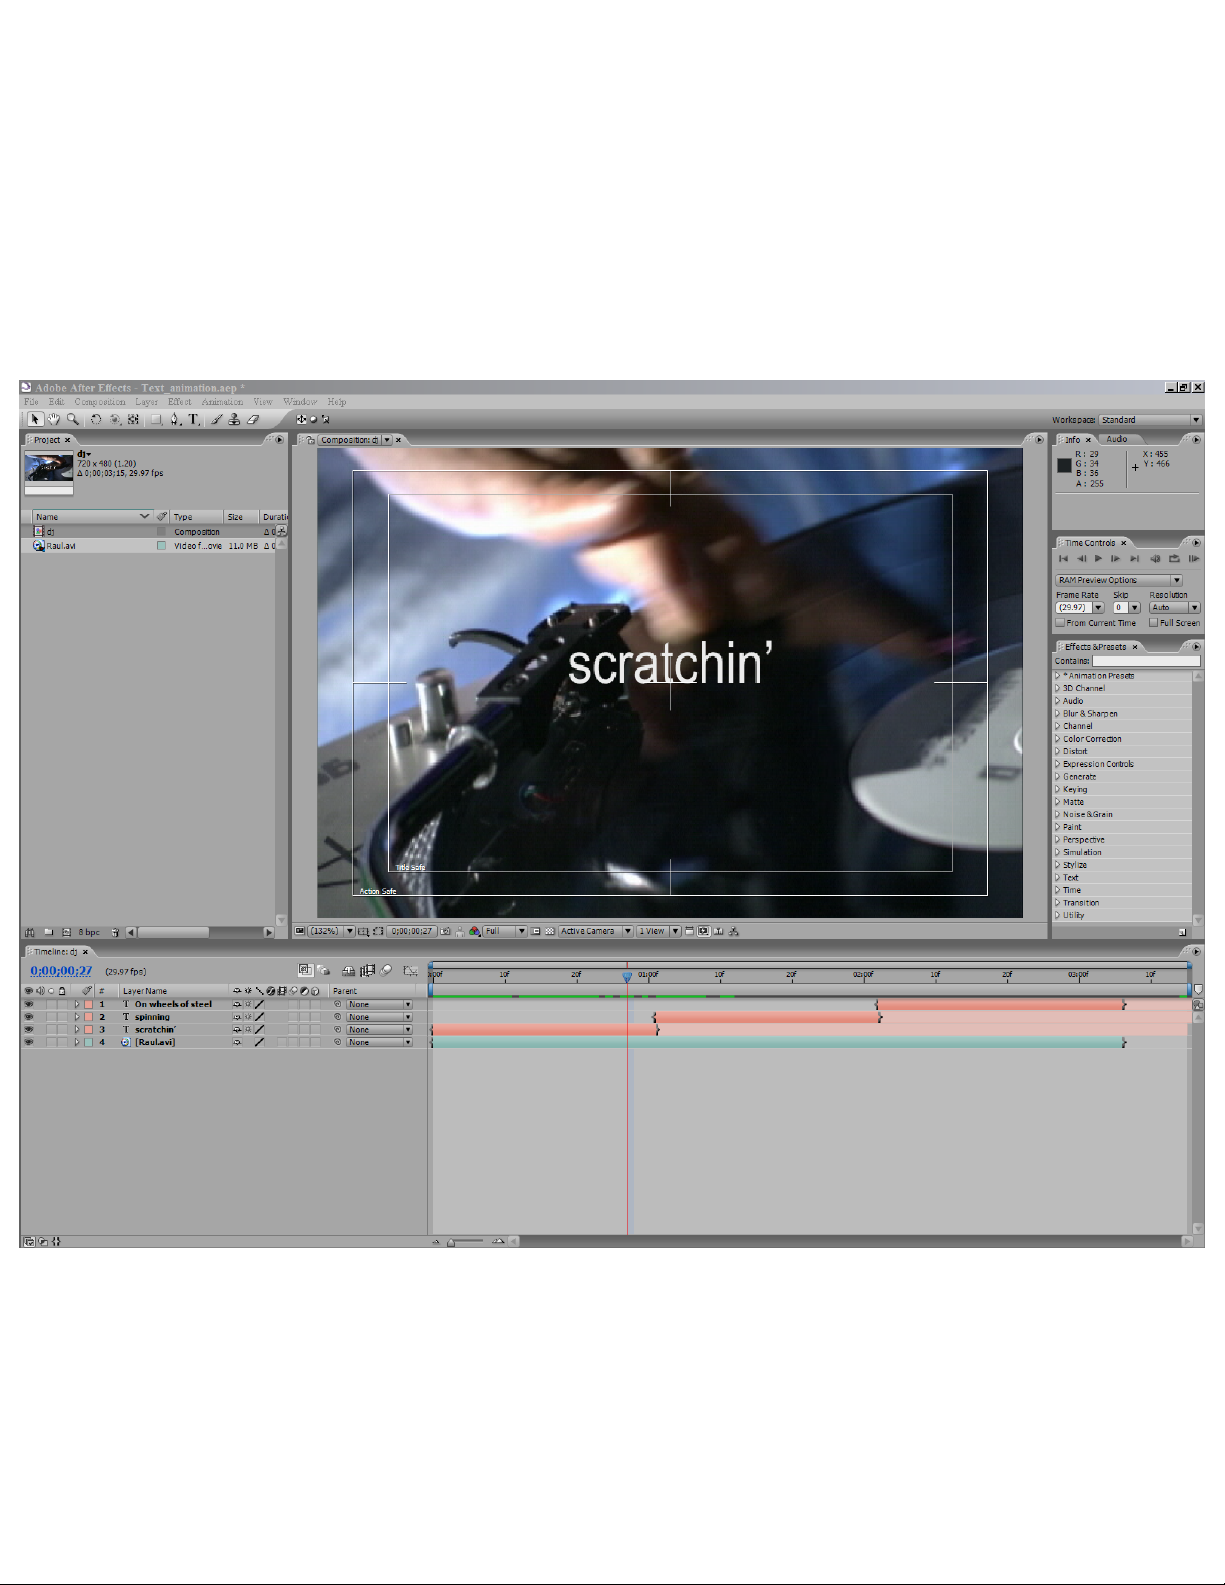Start RAM Preview from Time Controls
The image size is (1225, 1585).
tap(1194, 559)
